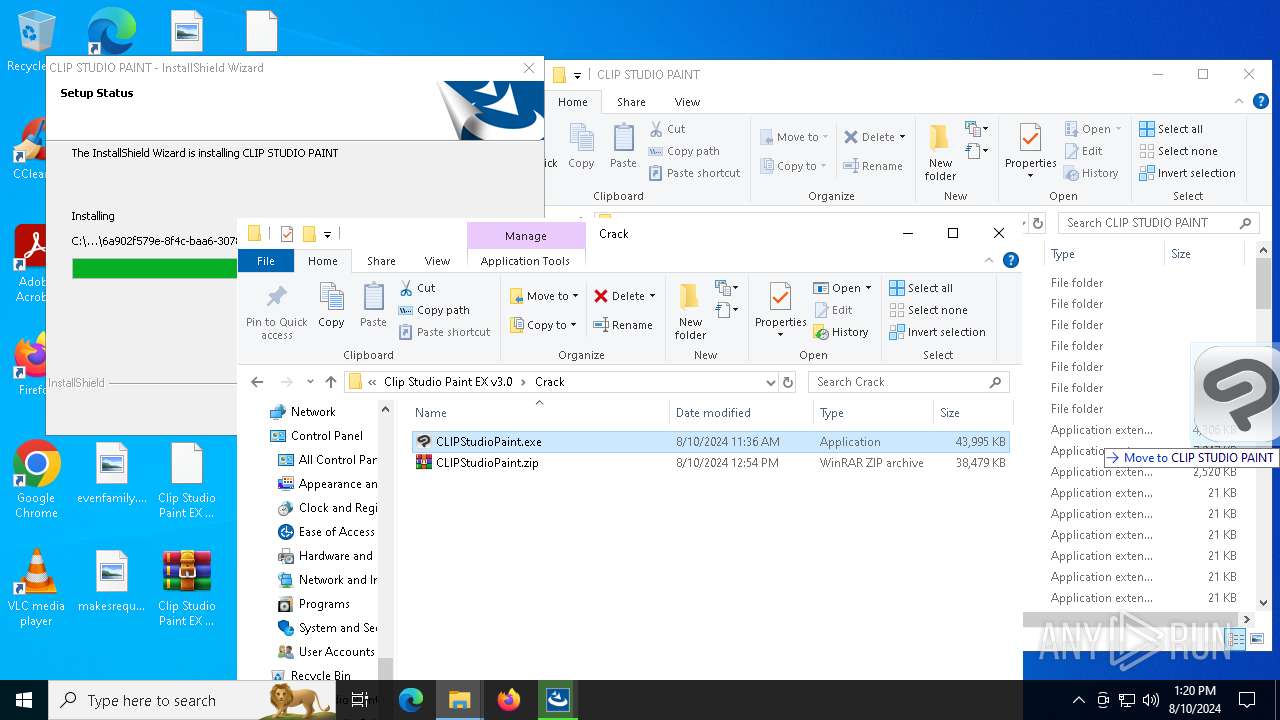Click the Crack window help icon
Screen dimensions: 1280x720
1011,260
